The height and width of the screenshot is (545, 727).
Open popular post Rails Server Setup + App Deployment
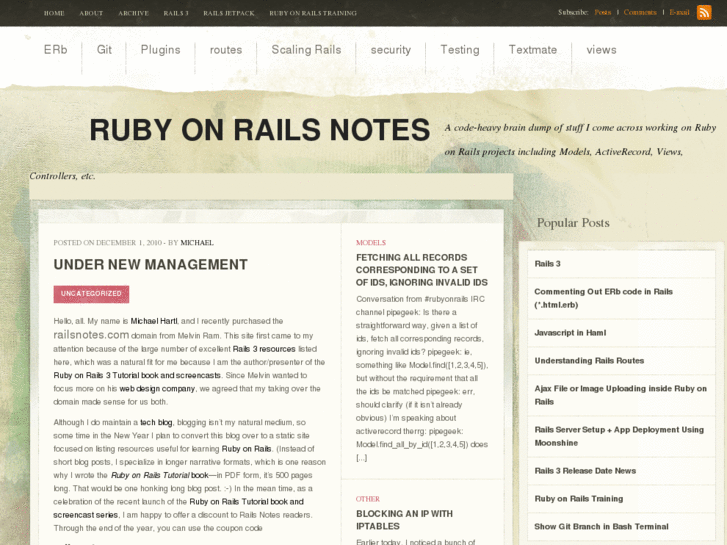click(x=621, y=436)
